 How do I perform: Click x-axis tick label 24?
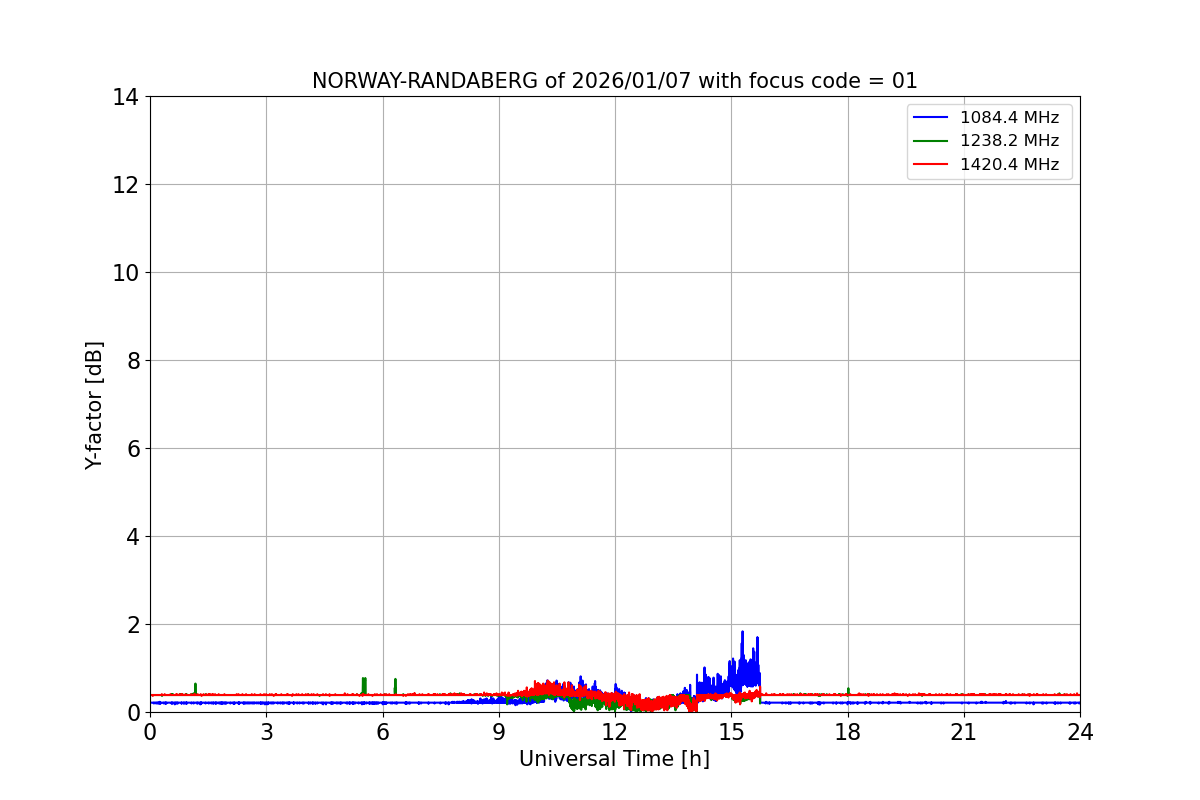[1080, 732]
